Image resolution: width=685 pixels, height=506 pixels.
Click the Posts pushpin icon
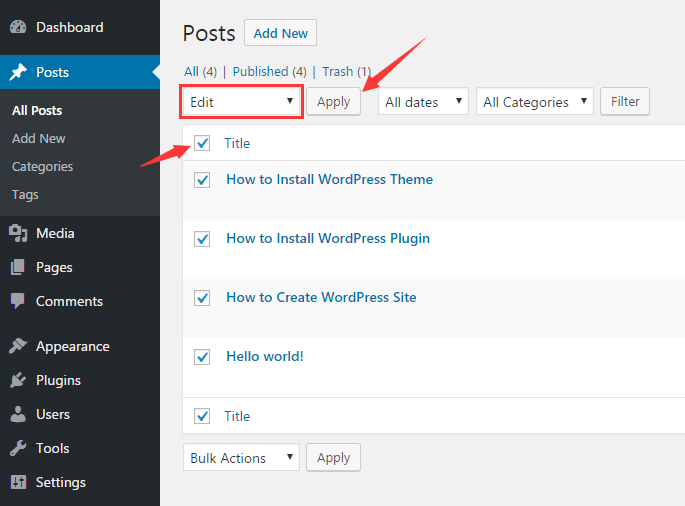pos(18,72)
